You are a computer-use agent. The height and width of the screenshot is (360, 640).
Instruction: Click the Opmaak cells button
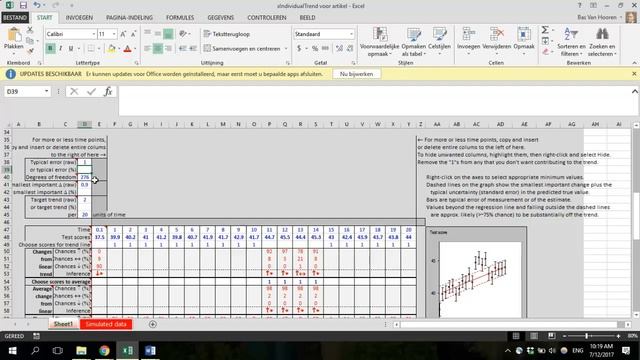coord(524,42)
